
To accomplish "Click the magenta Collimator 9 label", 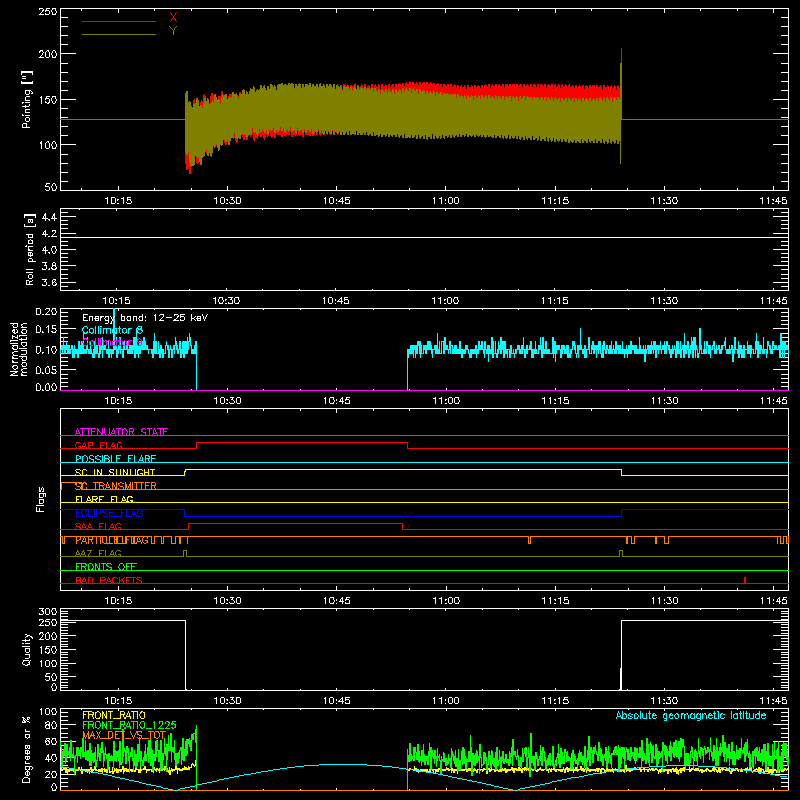I will pos(112,342).
